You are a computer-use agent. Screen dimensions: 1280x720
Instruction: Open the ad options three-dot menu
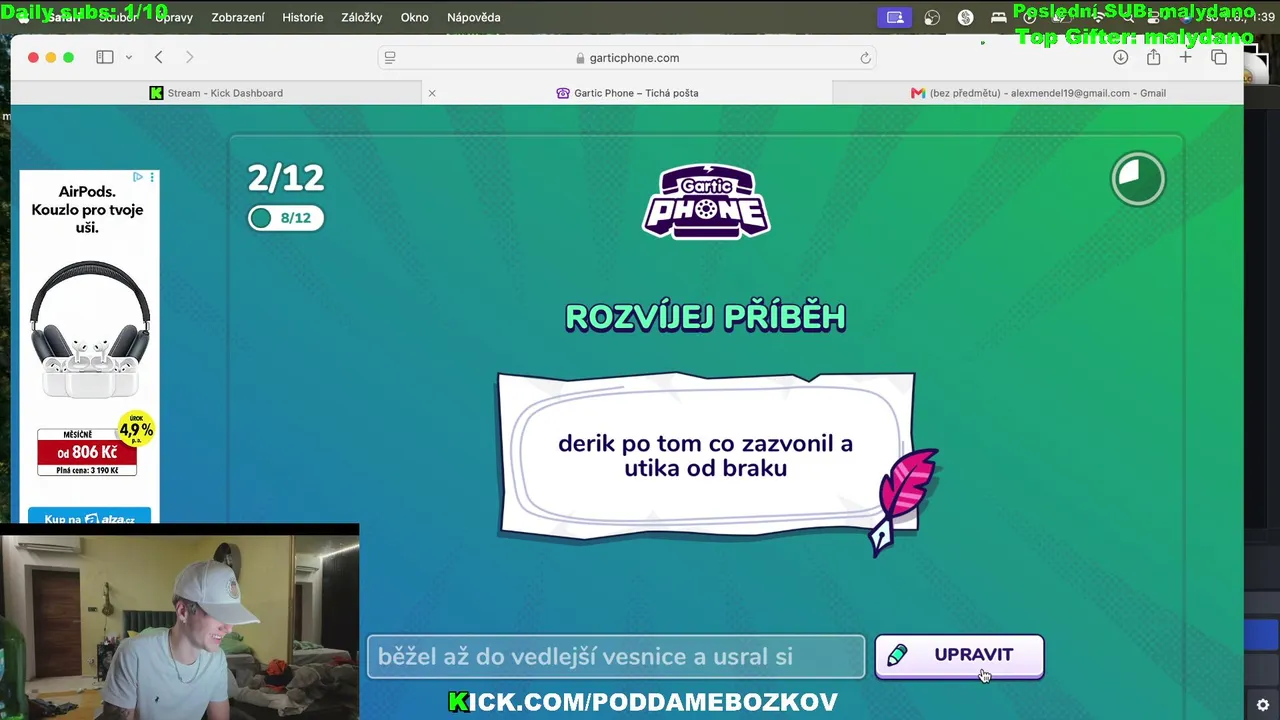tap(152, 177)
